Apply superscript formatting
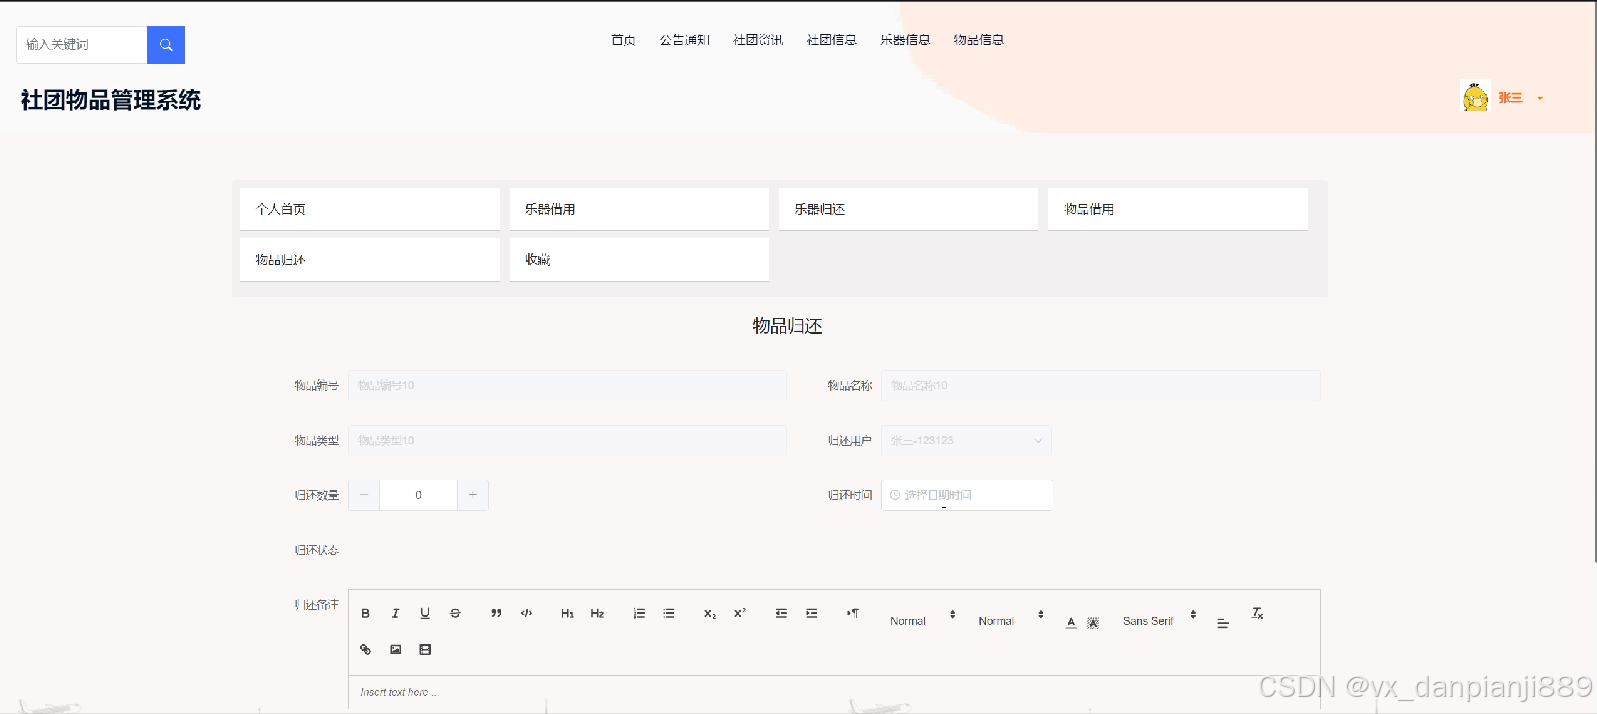 click(740, 613)
